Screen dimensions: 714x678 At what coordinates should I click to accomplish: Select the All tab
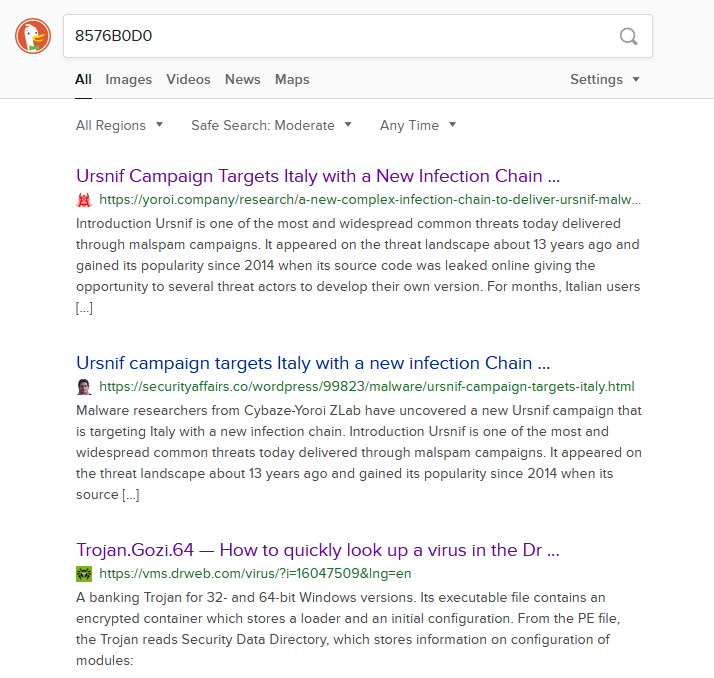coord(83,79)
